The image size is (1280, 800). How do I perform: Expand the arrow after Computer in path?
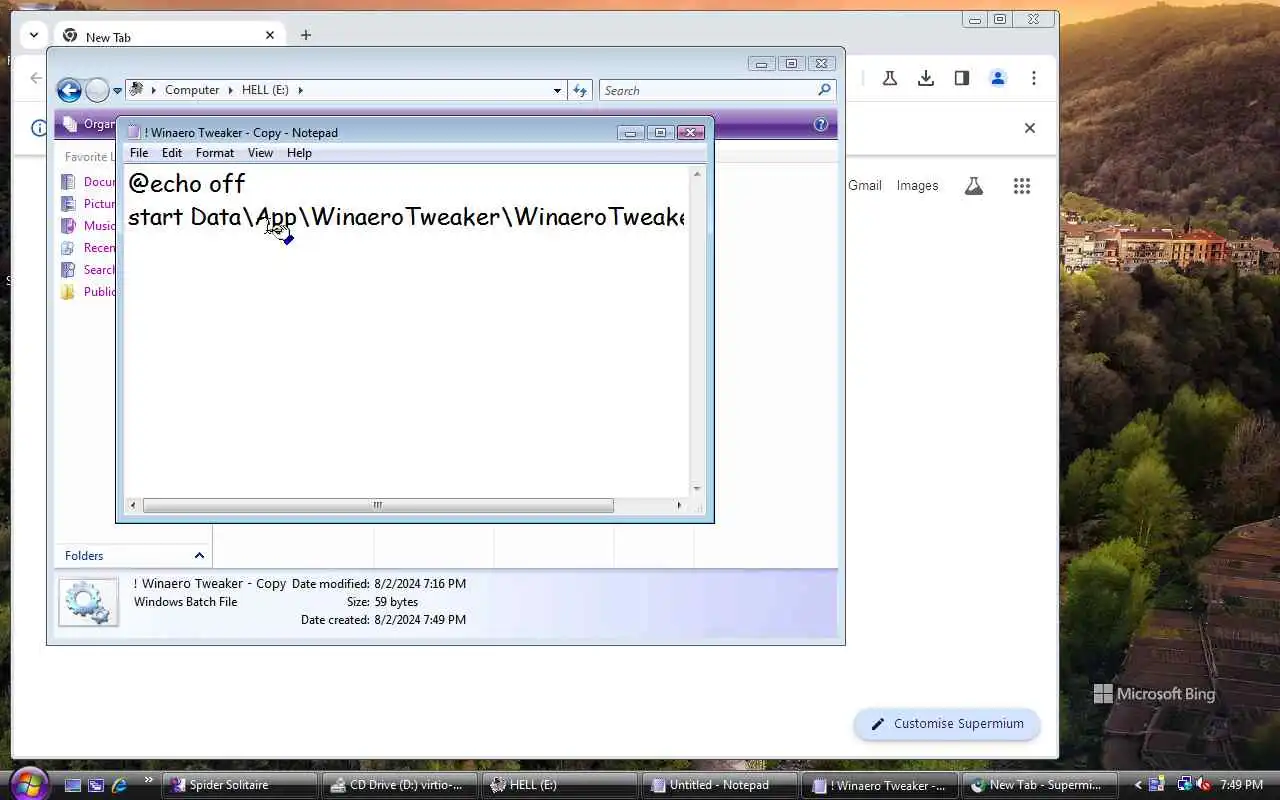tap(231, 90)
